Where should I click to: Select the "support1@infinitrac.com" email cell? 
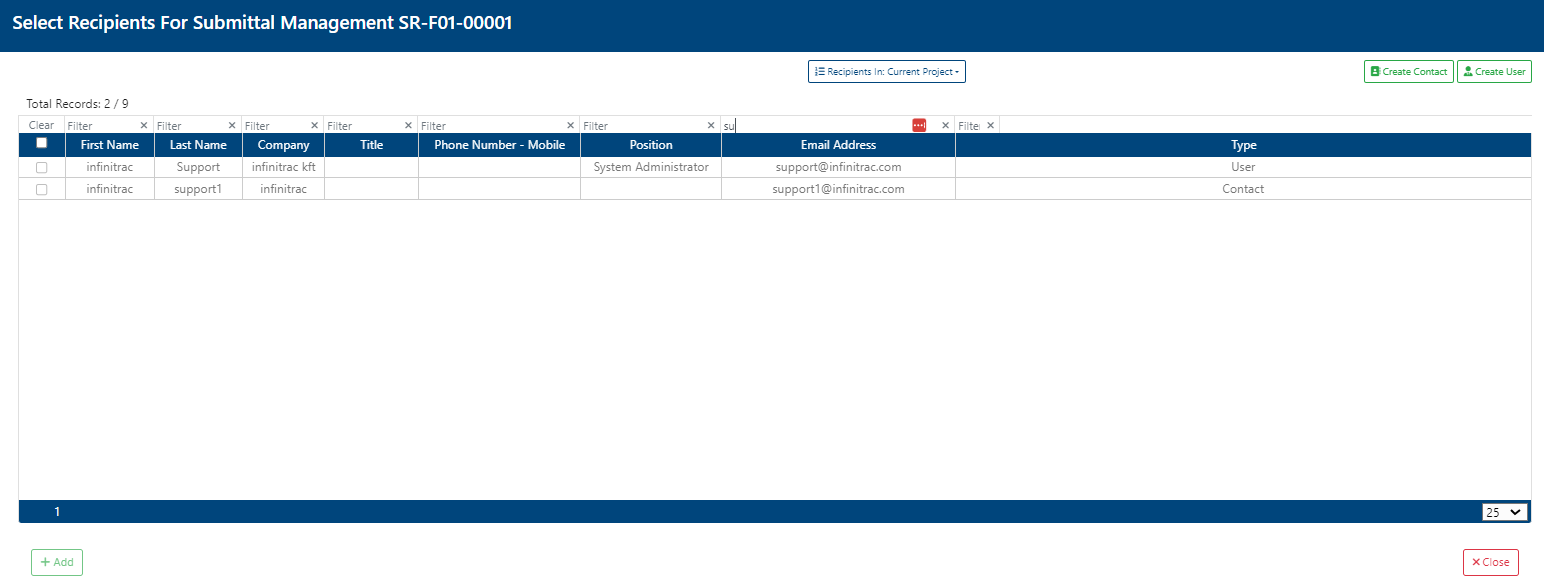(x=838, y=189)
